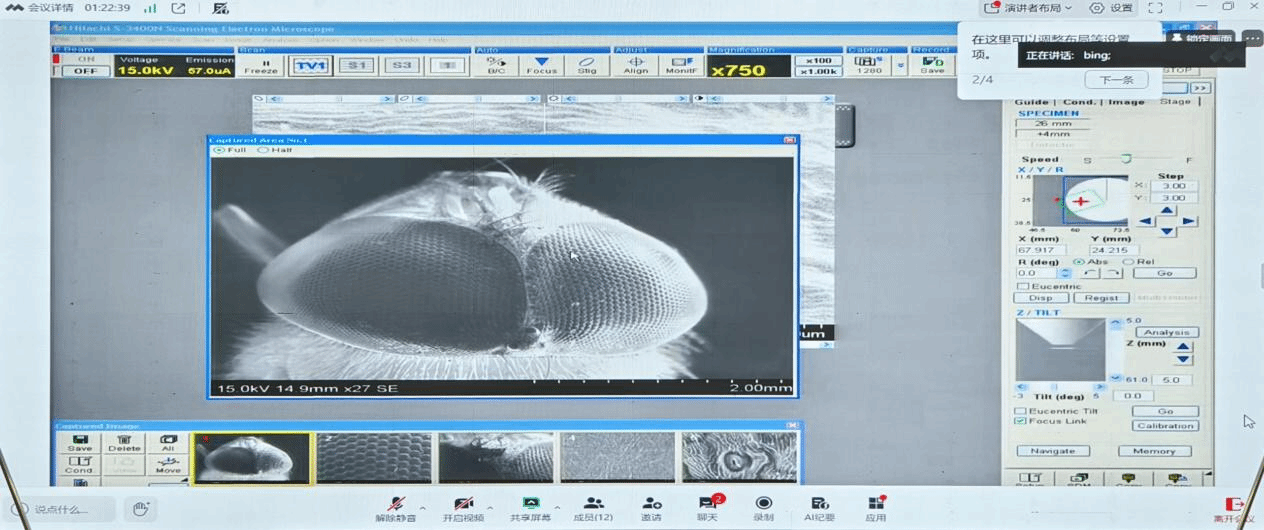Switch to the Image tab
The image size is (1264, 530).
[1126, 102]
